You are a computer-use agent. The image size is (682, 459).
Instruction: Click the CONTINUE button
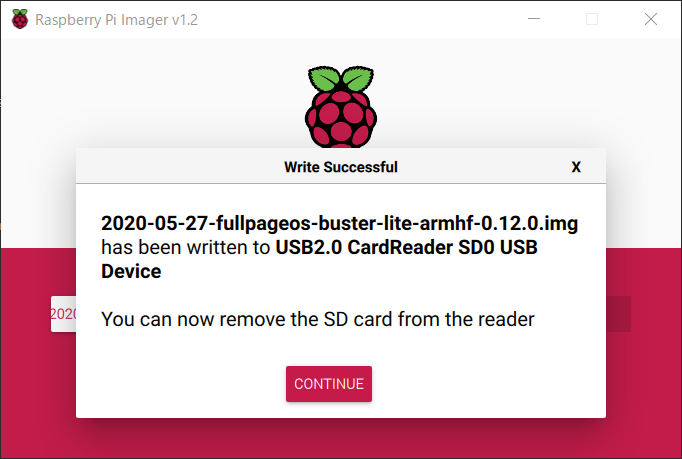329,384
